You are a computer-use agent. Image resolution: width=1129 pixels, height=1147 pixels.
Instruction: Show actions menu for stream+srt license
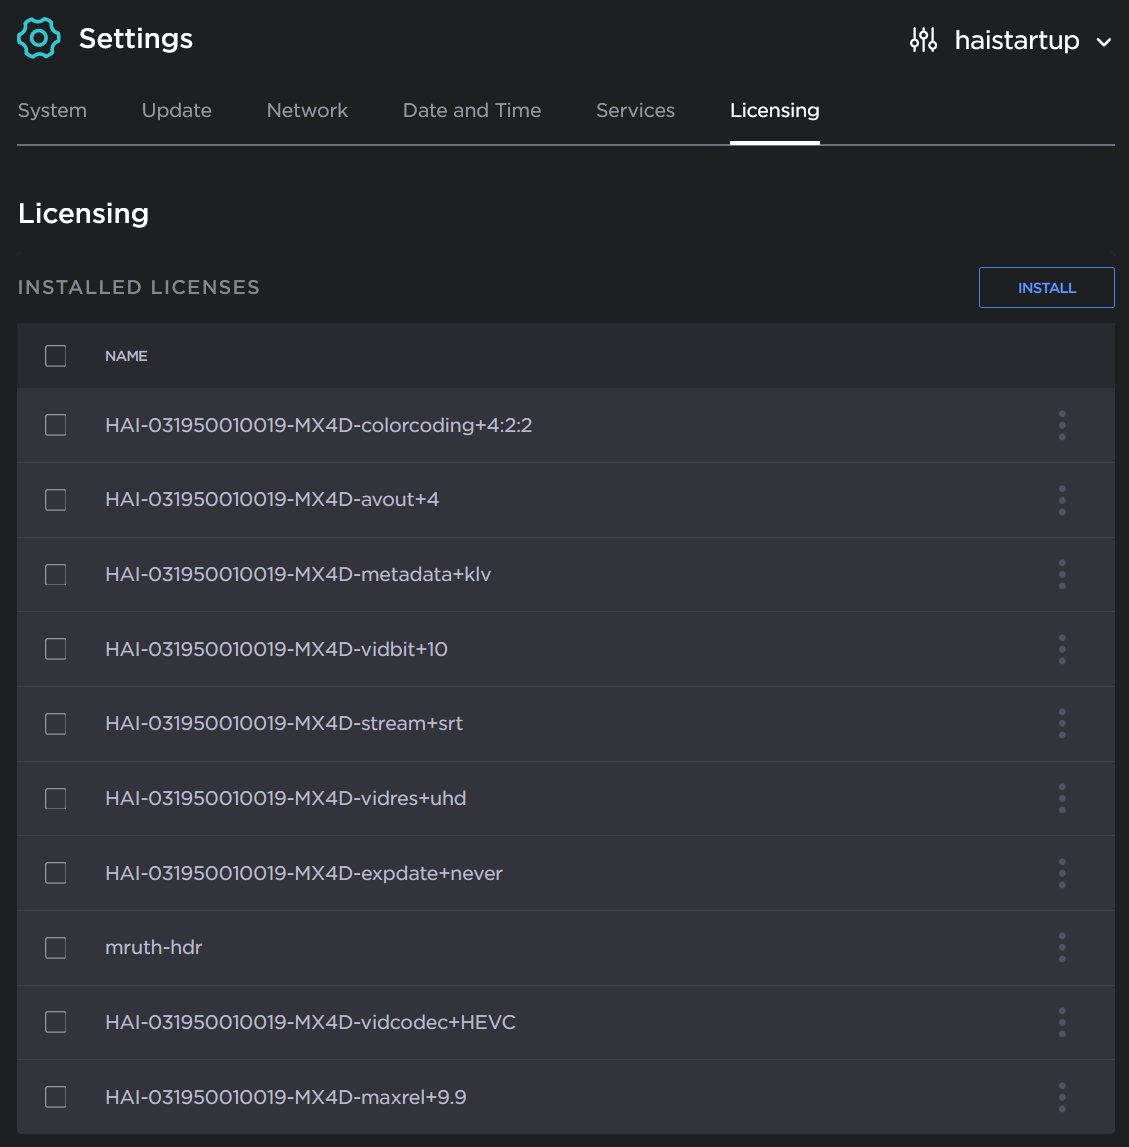tap(1062, 723)
